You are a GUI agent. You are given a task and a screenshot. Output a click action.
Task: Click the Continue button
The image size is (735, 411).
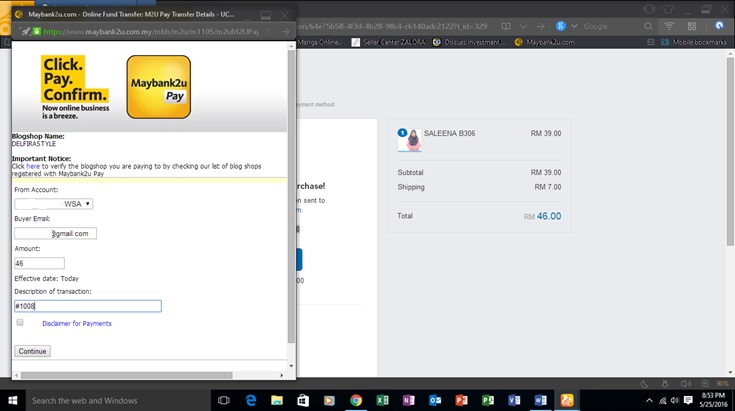pos(32,351)
